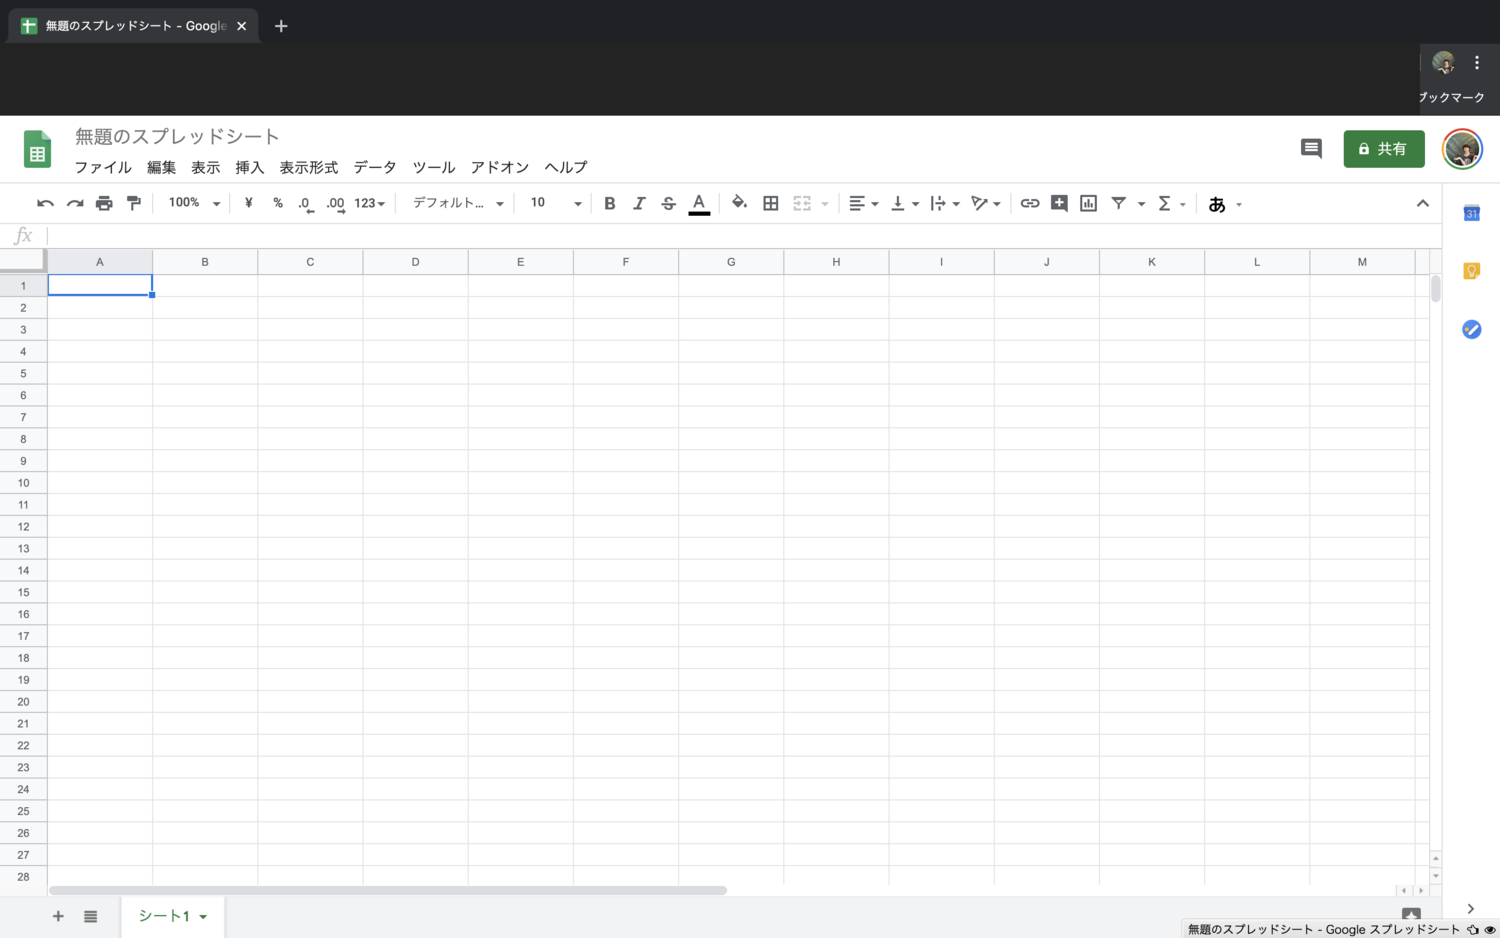The height and width of the screenshot is (938, 1500).
Task: Open the ファイル menu
Action: click(x=103, y=167)
